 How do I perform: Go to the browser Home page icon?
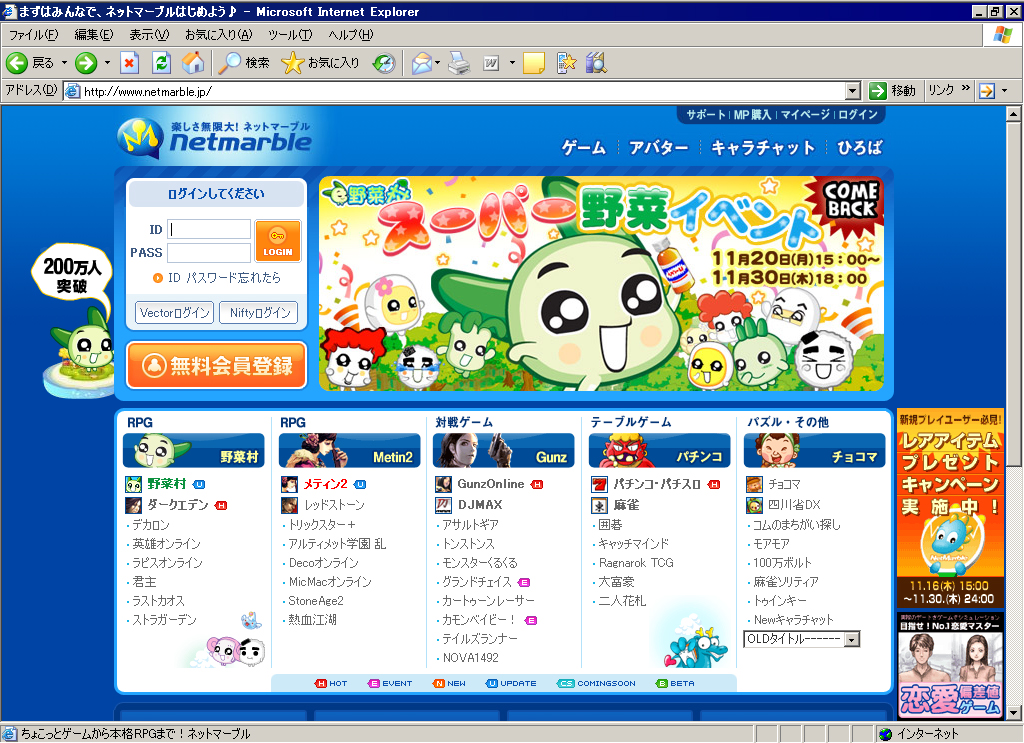coord(193,63)
